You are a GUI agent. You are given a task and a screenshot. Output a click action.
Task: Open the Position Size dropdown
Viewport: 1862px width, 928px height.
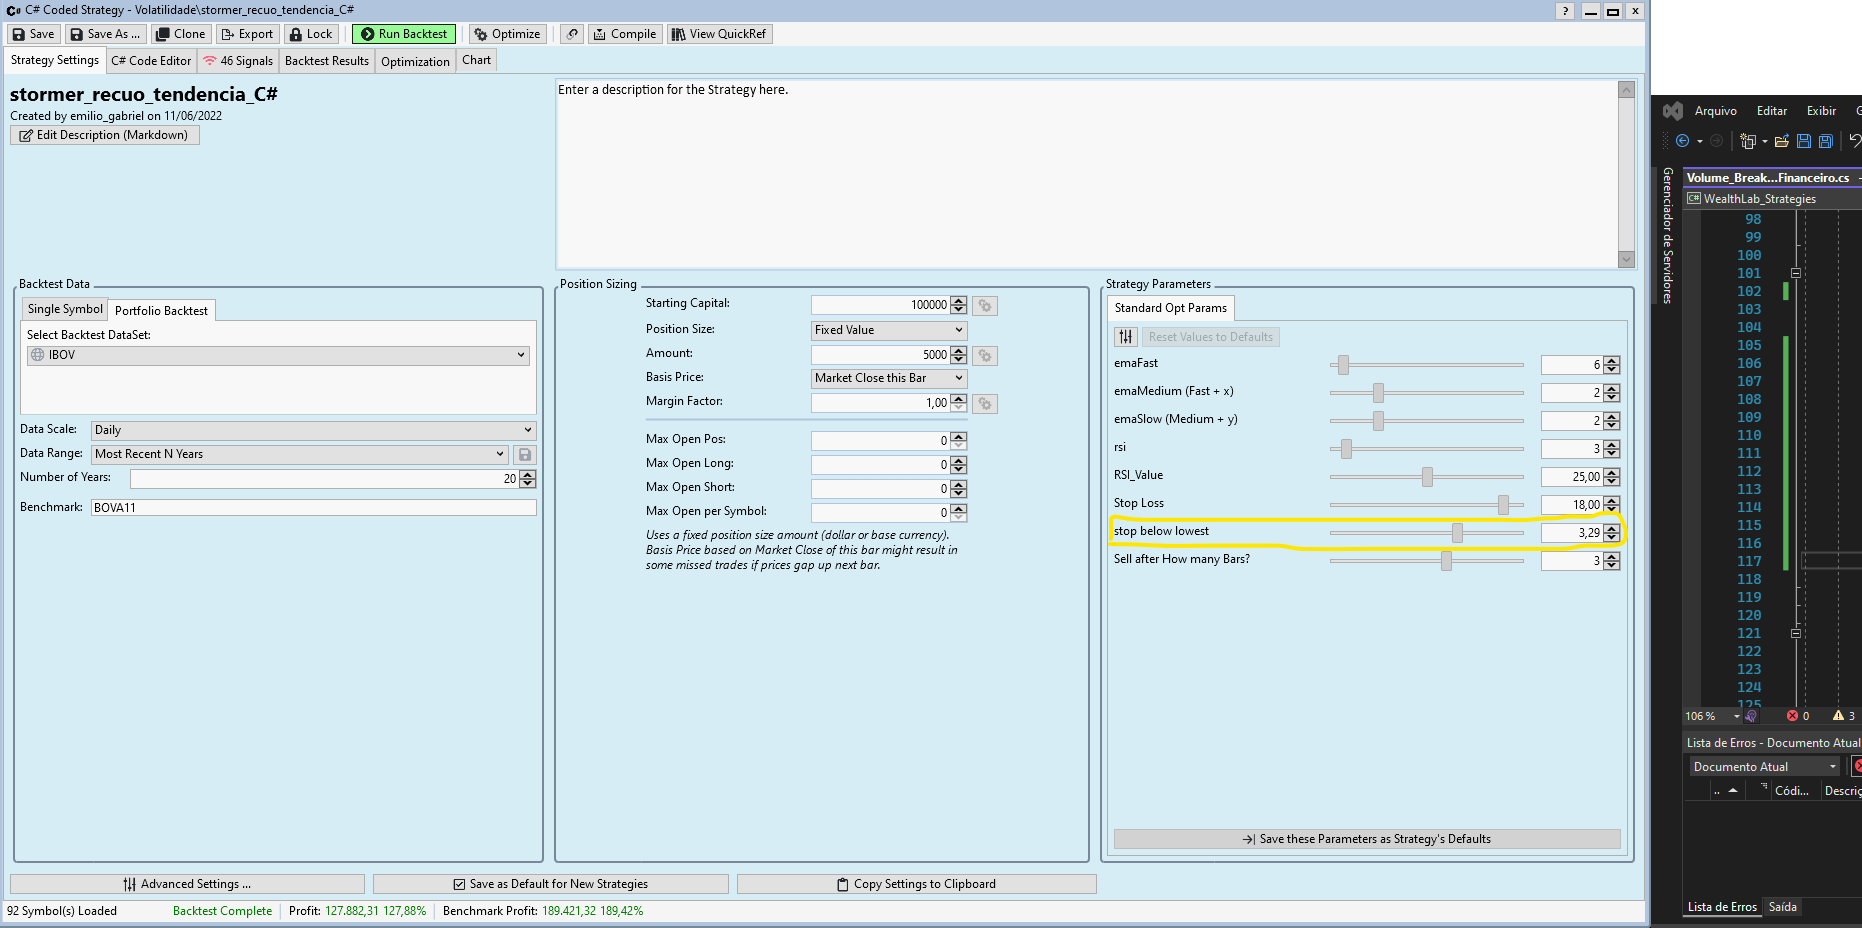click(888, 330)
